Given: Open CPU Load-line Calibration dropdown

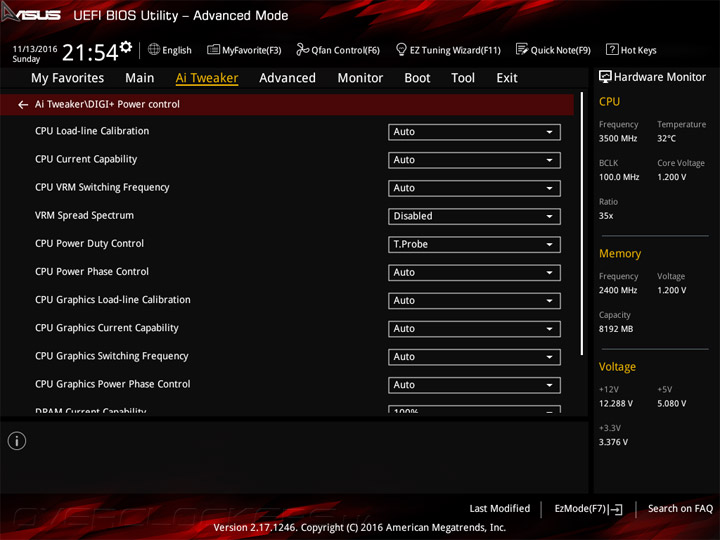Looking at the screenshot, I should click(474, 132).
